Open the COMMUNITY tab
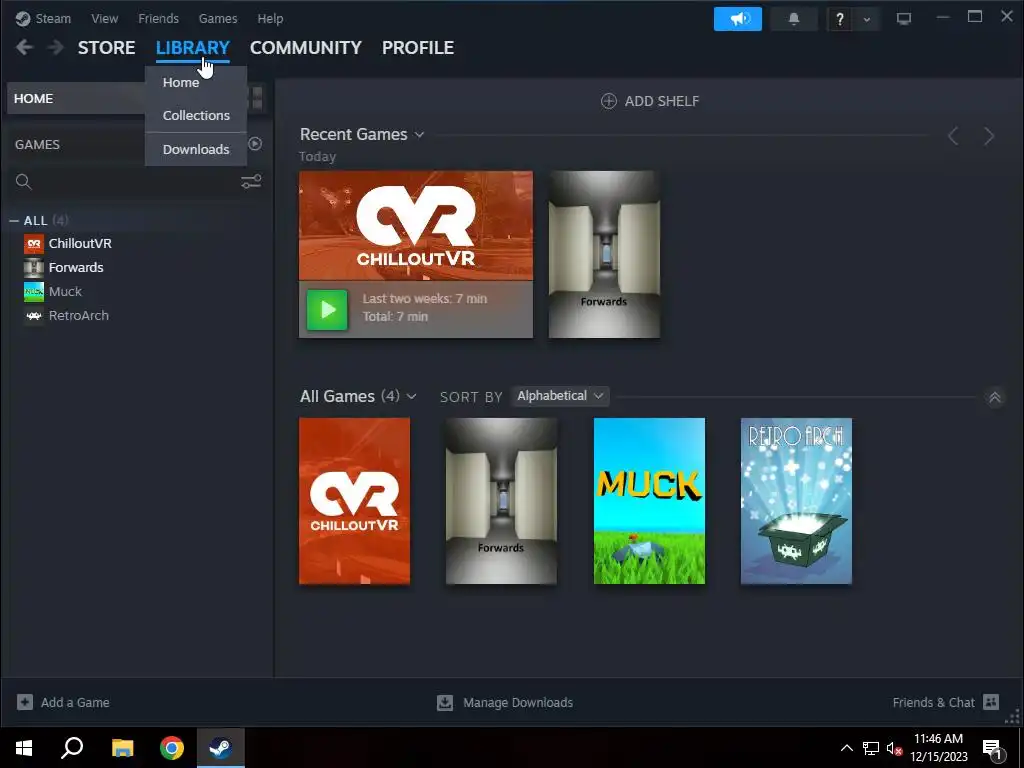The width and height of the screenshot is (1024, 768). pos(306,48)
